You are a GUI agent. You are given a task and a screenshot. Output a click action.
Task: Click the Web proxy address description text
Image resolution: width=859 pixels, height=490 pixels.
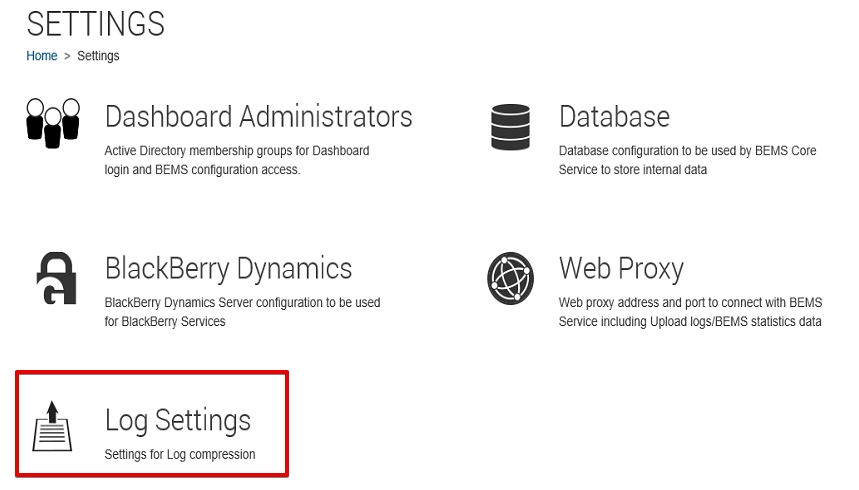click(x=690, y=312)
